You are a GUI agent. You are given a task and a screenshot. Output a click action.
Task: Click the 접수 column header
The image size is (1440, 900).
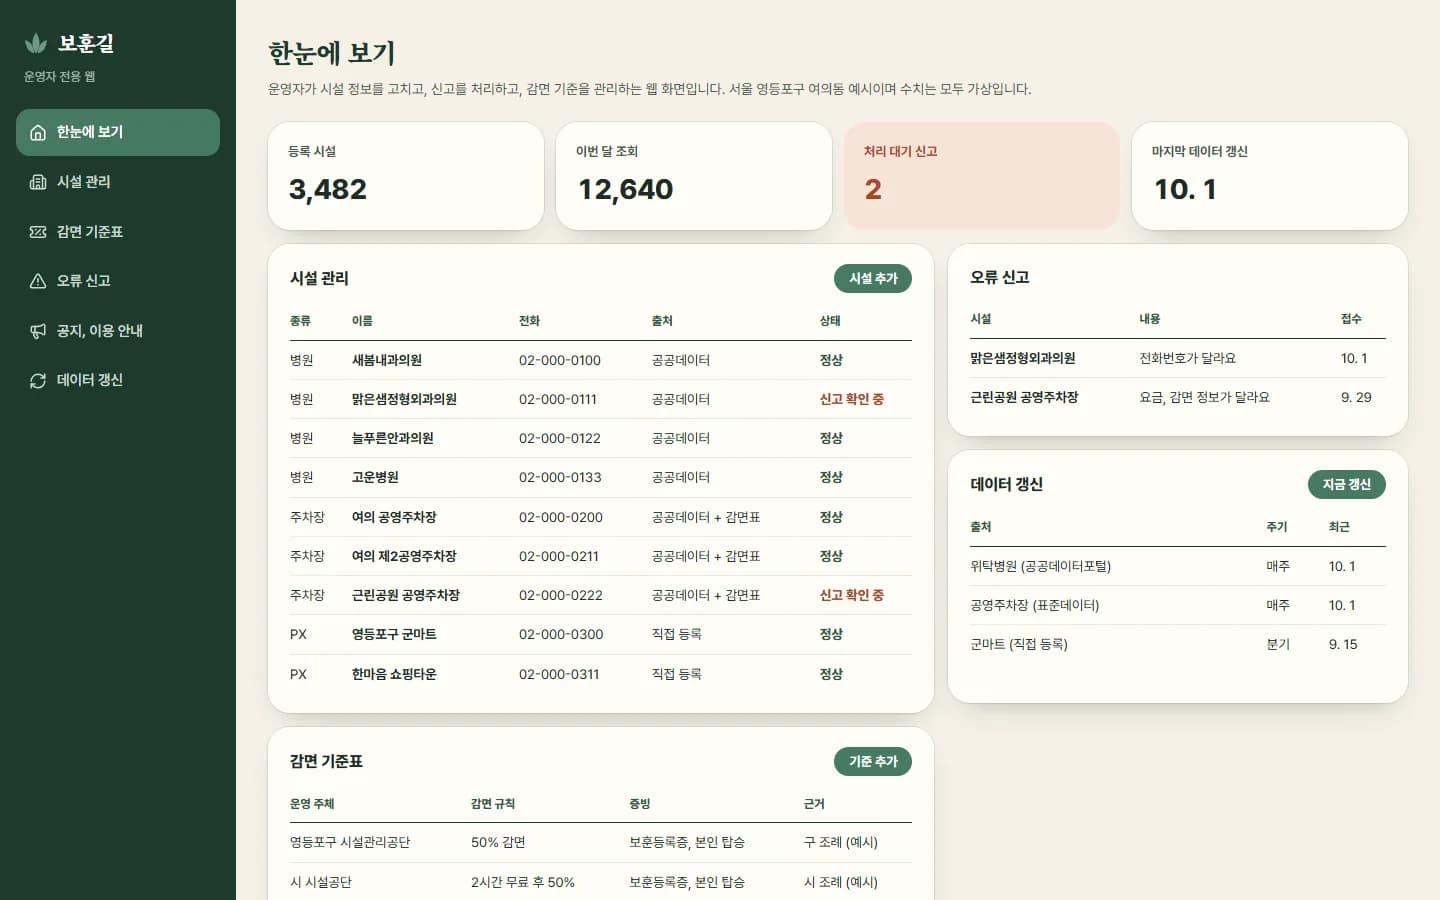[x=1351, y=319]
